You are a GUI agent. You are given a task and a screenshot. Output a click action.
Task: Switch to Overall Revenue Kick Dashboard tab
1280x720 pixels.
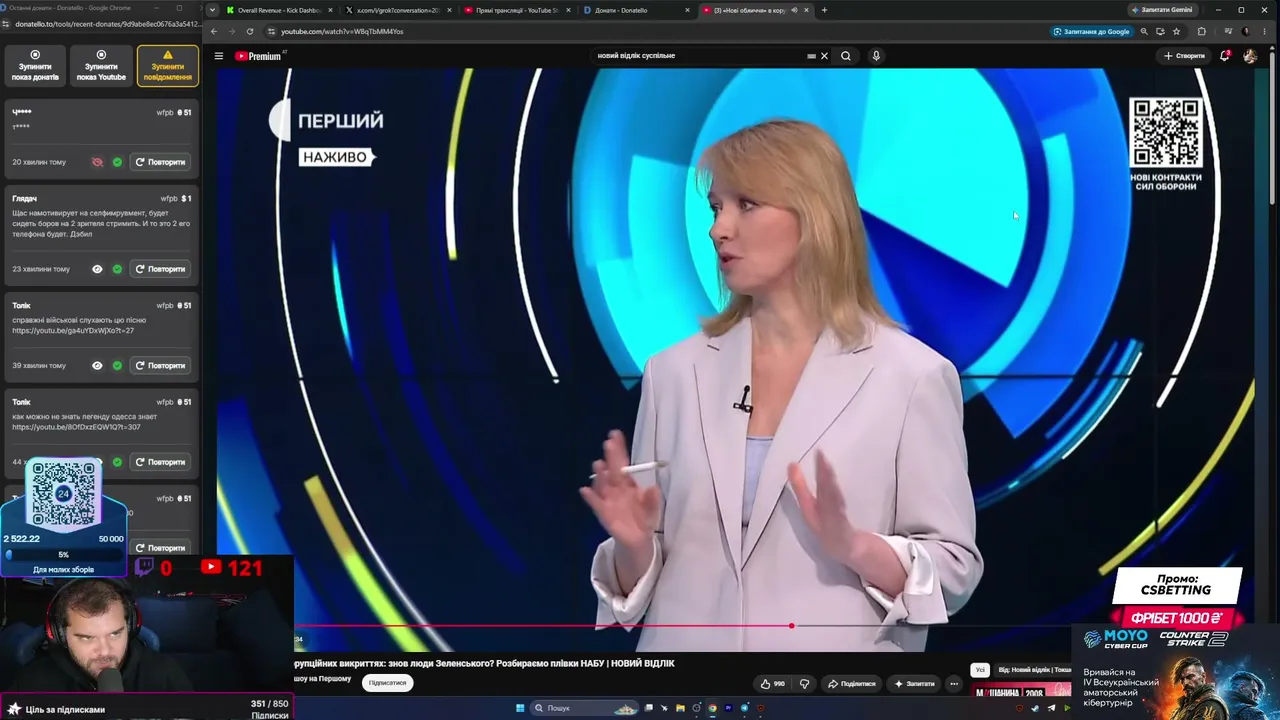point(279,10)
